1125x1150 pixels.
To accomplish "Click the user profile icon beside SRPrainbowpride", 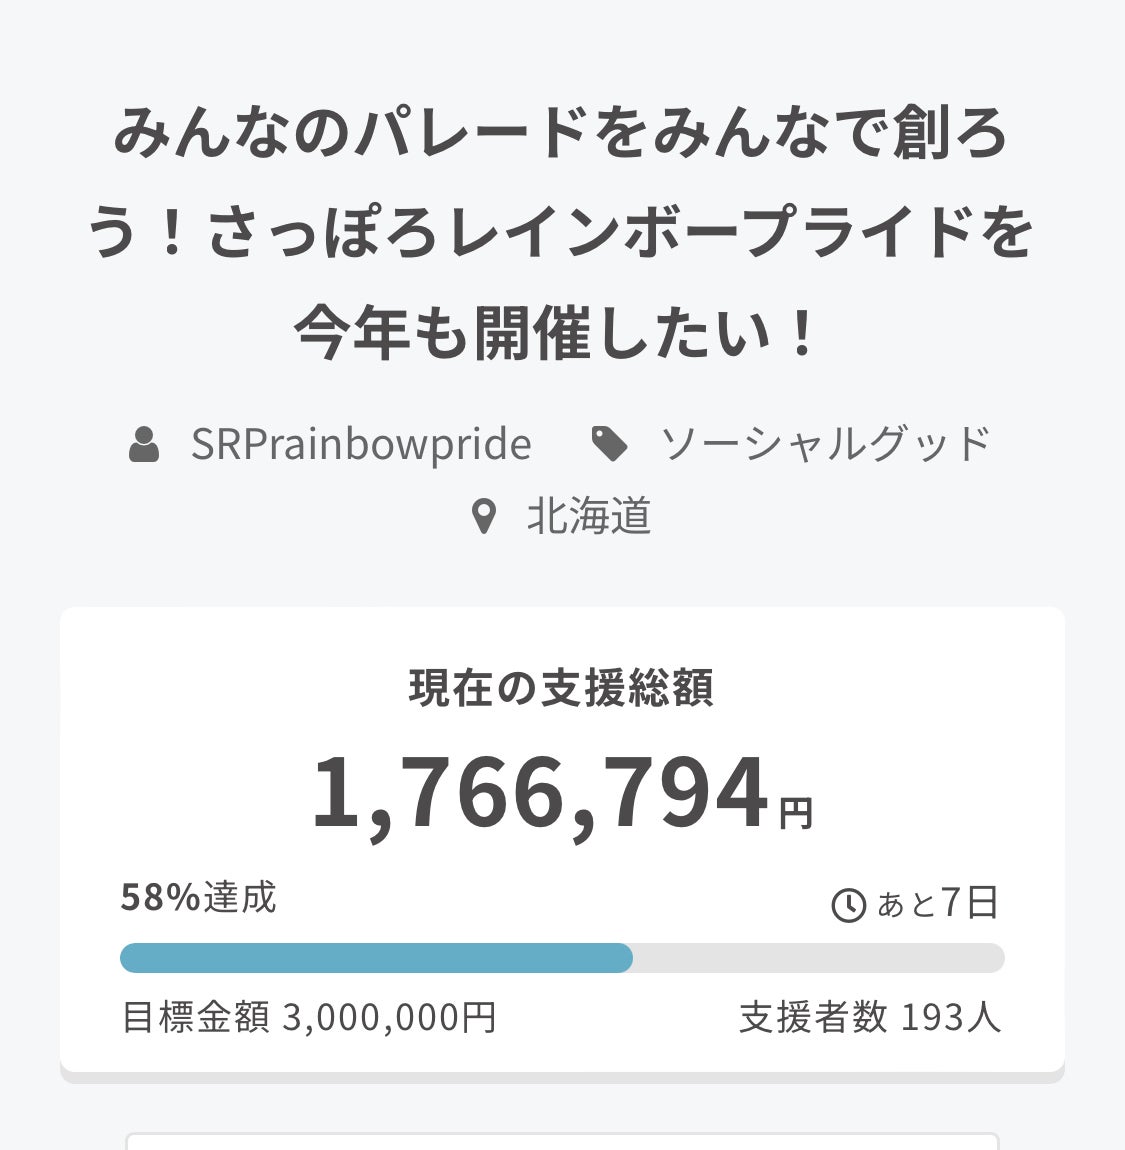I will pos(144,445).
